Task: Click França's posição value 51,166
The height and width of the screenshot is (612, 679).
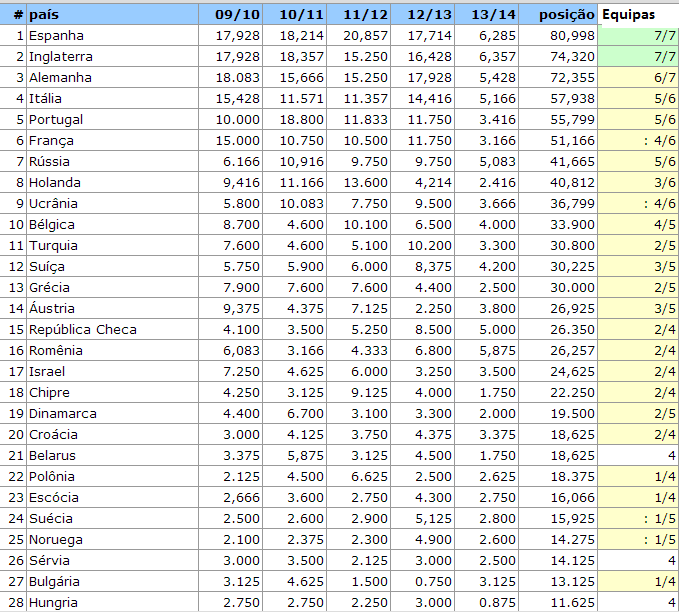Action: click(x=572, y=141)
